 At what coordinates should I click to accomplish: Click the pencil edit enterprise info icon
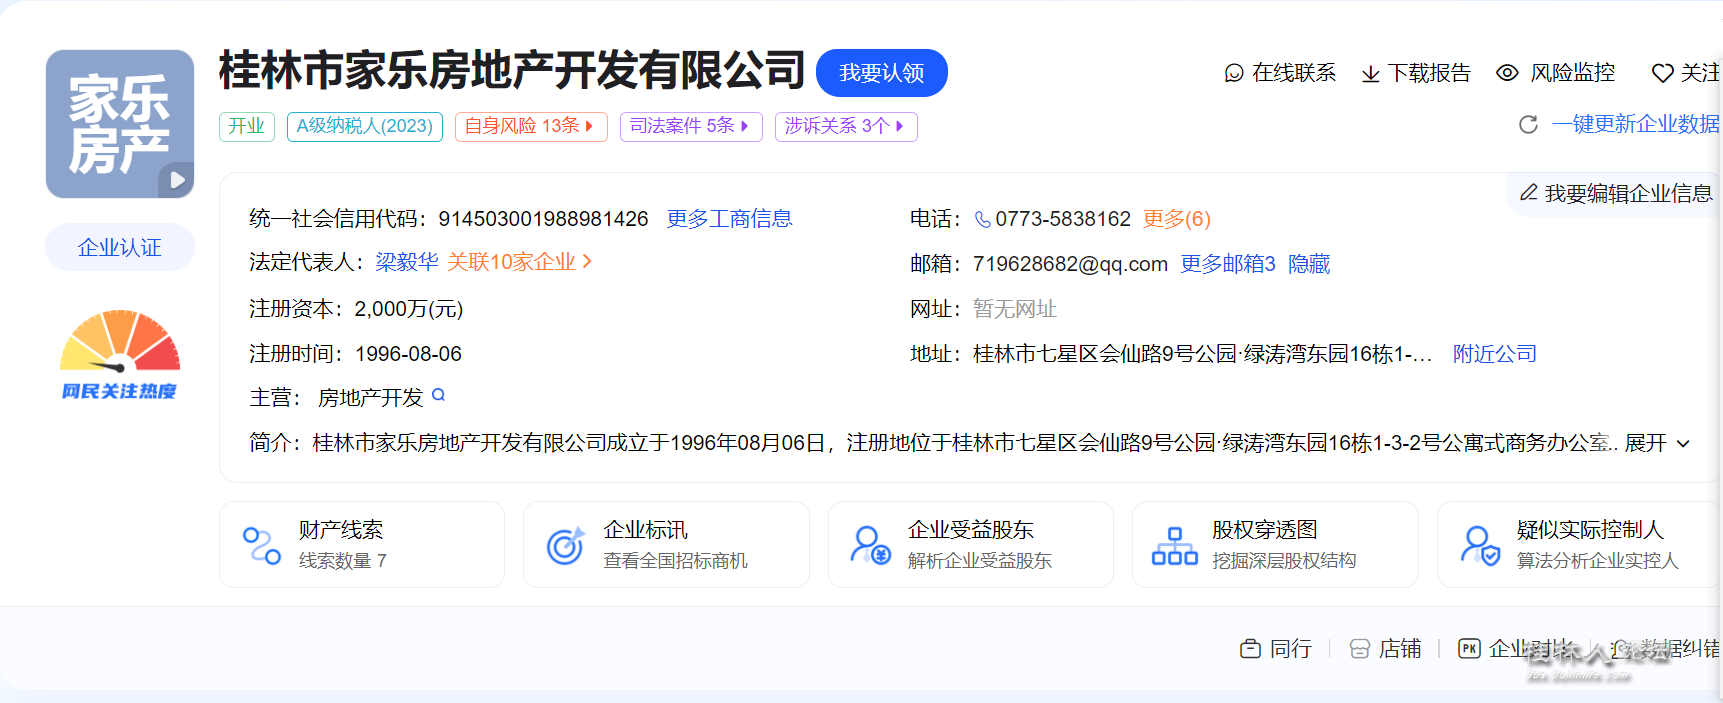pos(1528,193)
